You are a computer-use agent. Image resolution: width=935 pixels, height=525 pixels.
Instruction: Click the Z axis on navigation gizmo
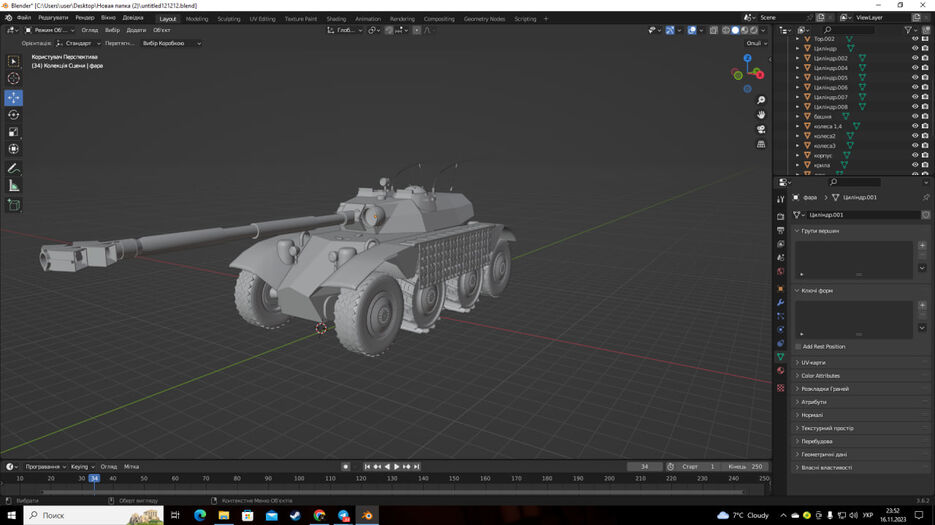pos(747,58)
